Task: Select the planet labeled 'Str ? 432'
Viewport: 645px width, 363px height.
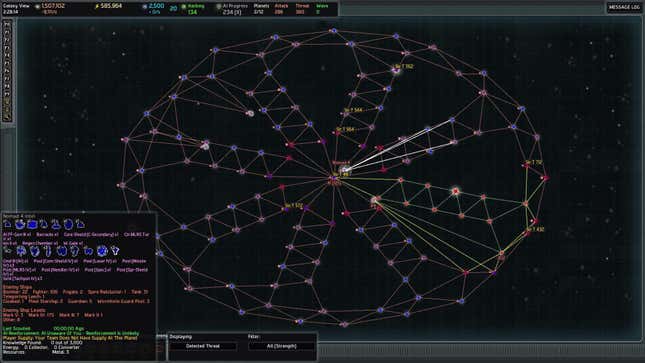Action: (x=527, y=234)
